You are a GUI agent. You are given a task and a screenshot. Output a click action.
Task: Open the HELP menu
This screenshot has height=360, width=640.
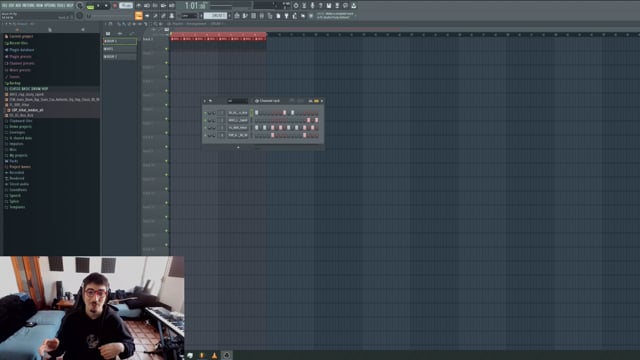coord(71,5)
